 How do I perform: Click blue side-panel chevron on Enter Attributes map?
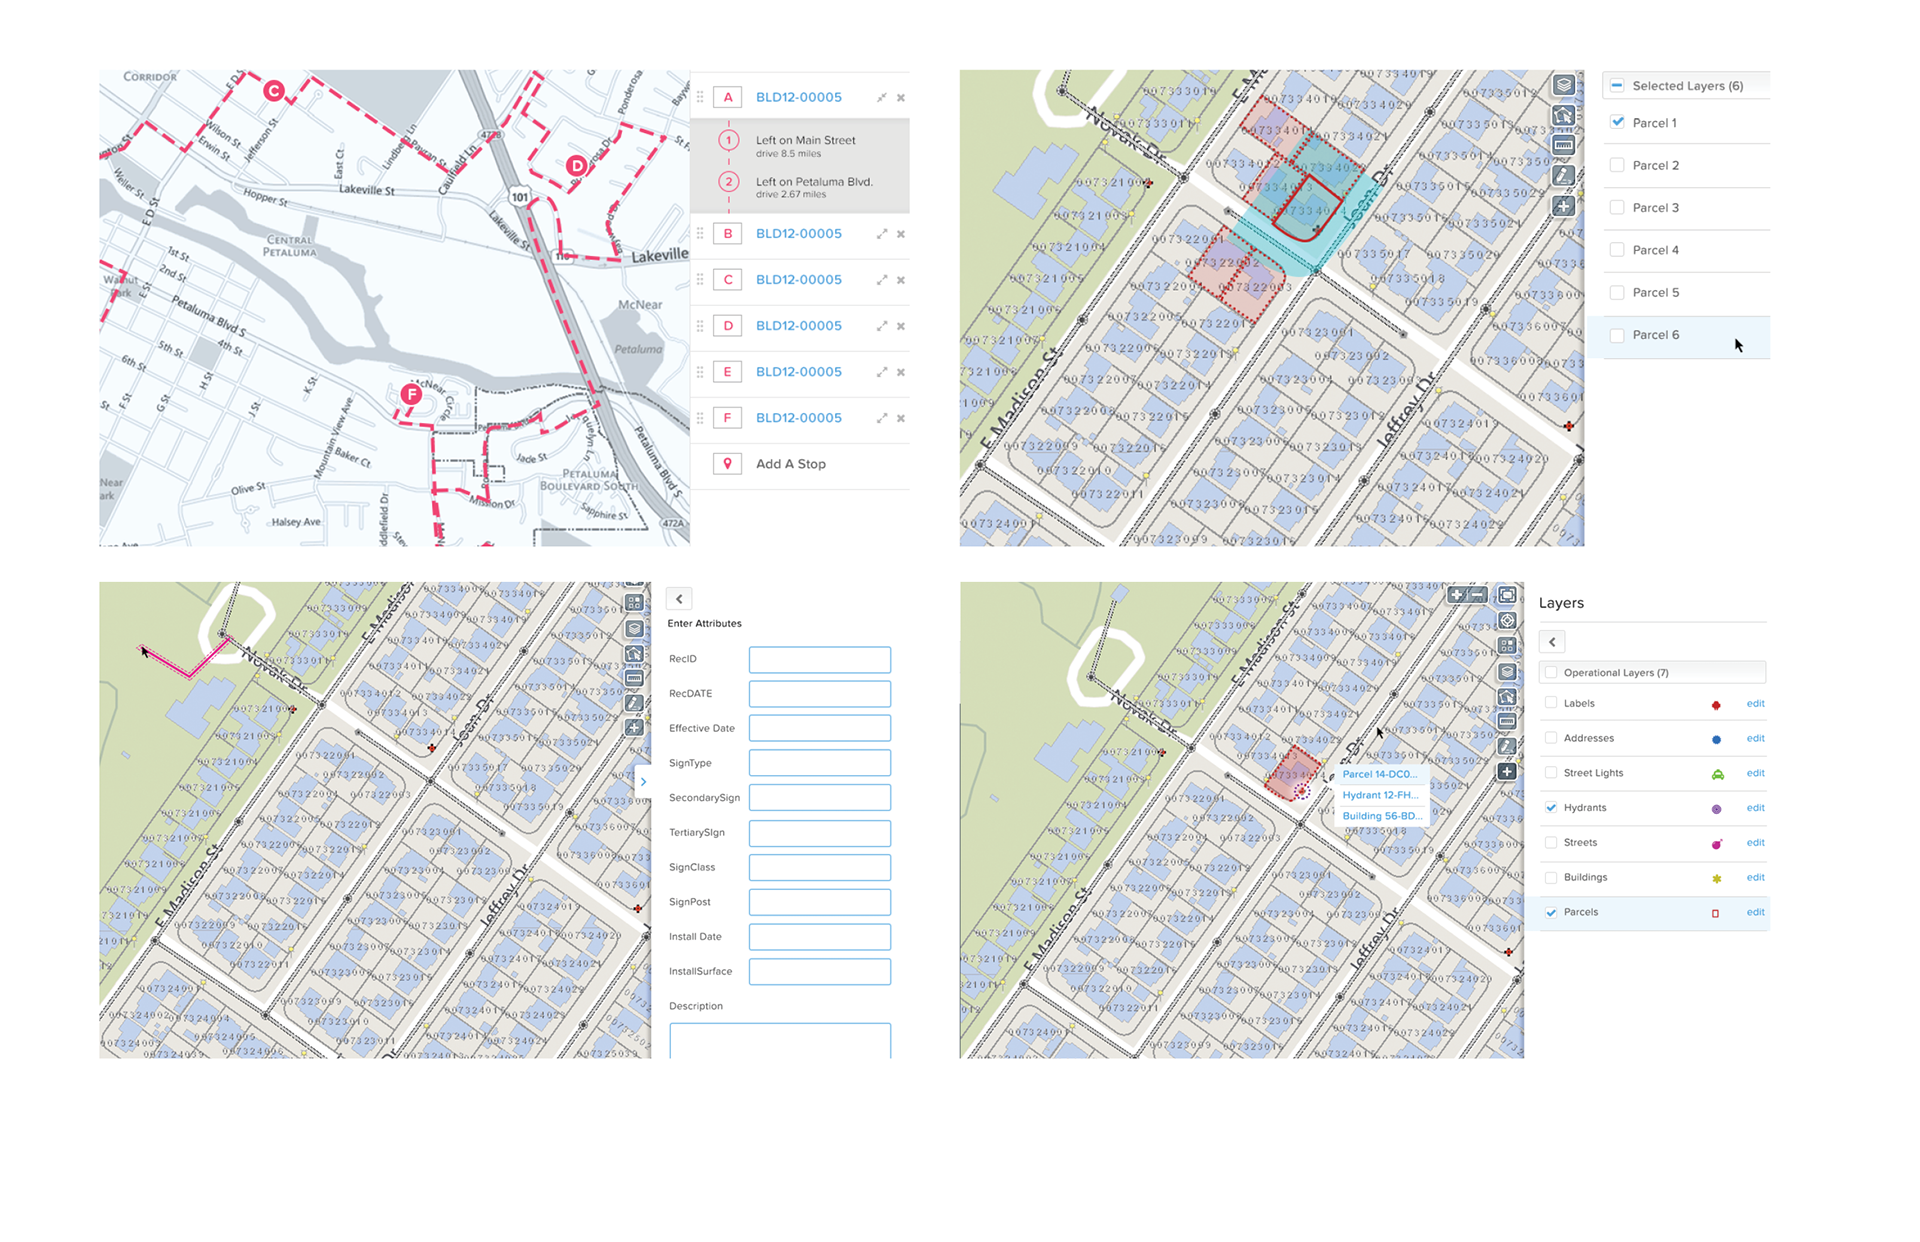pyautogui.click(x=643, y=782)
